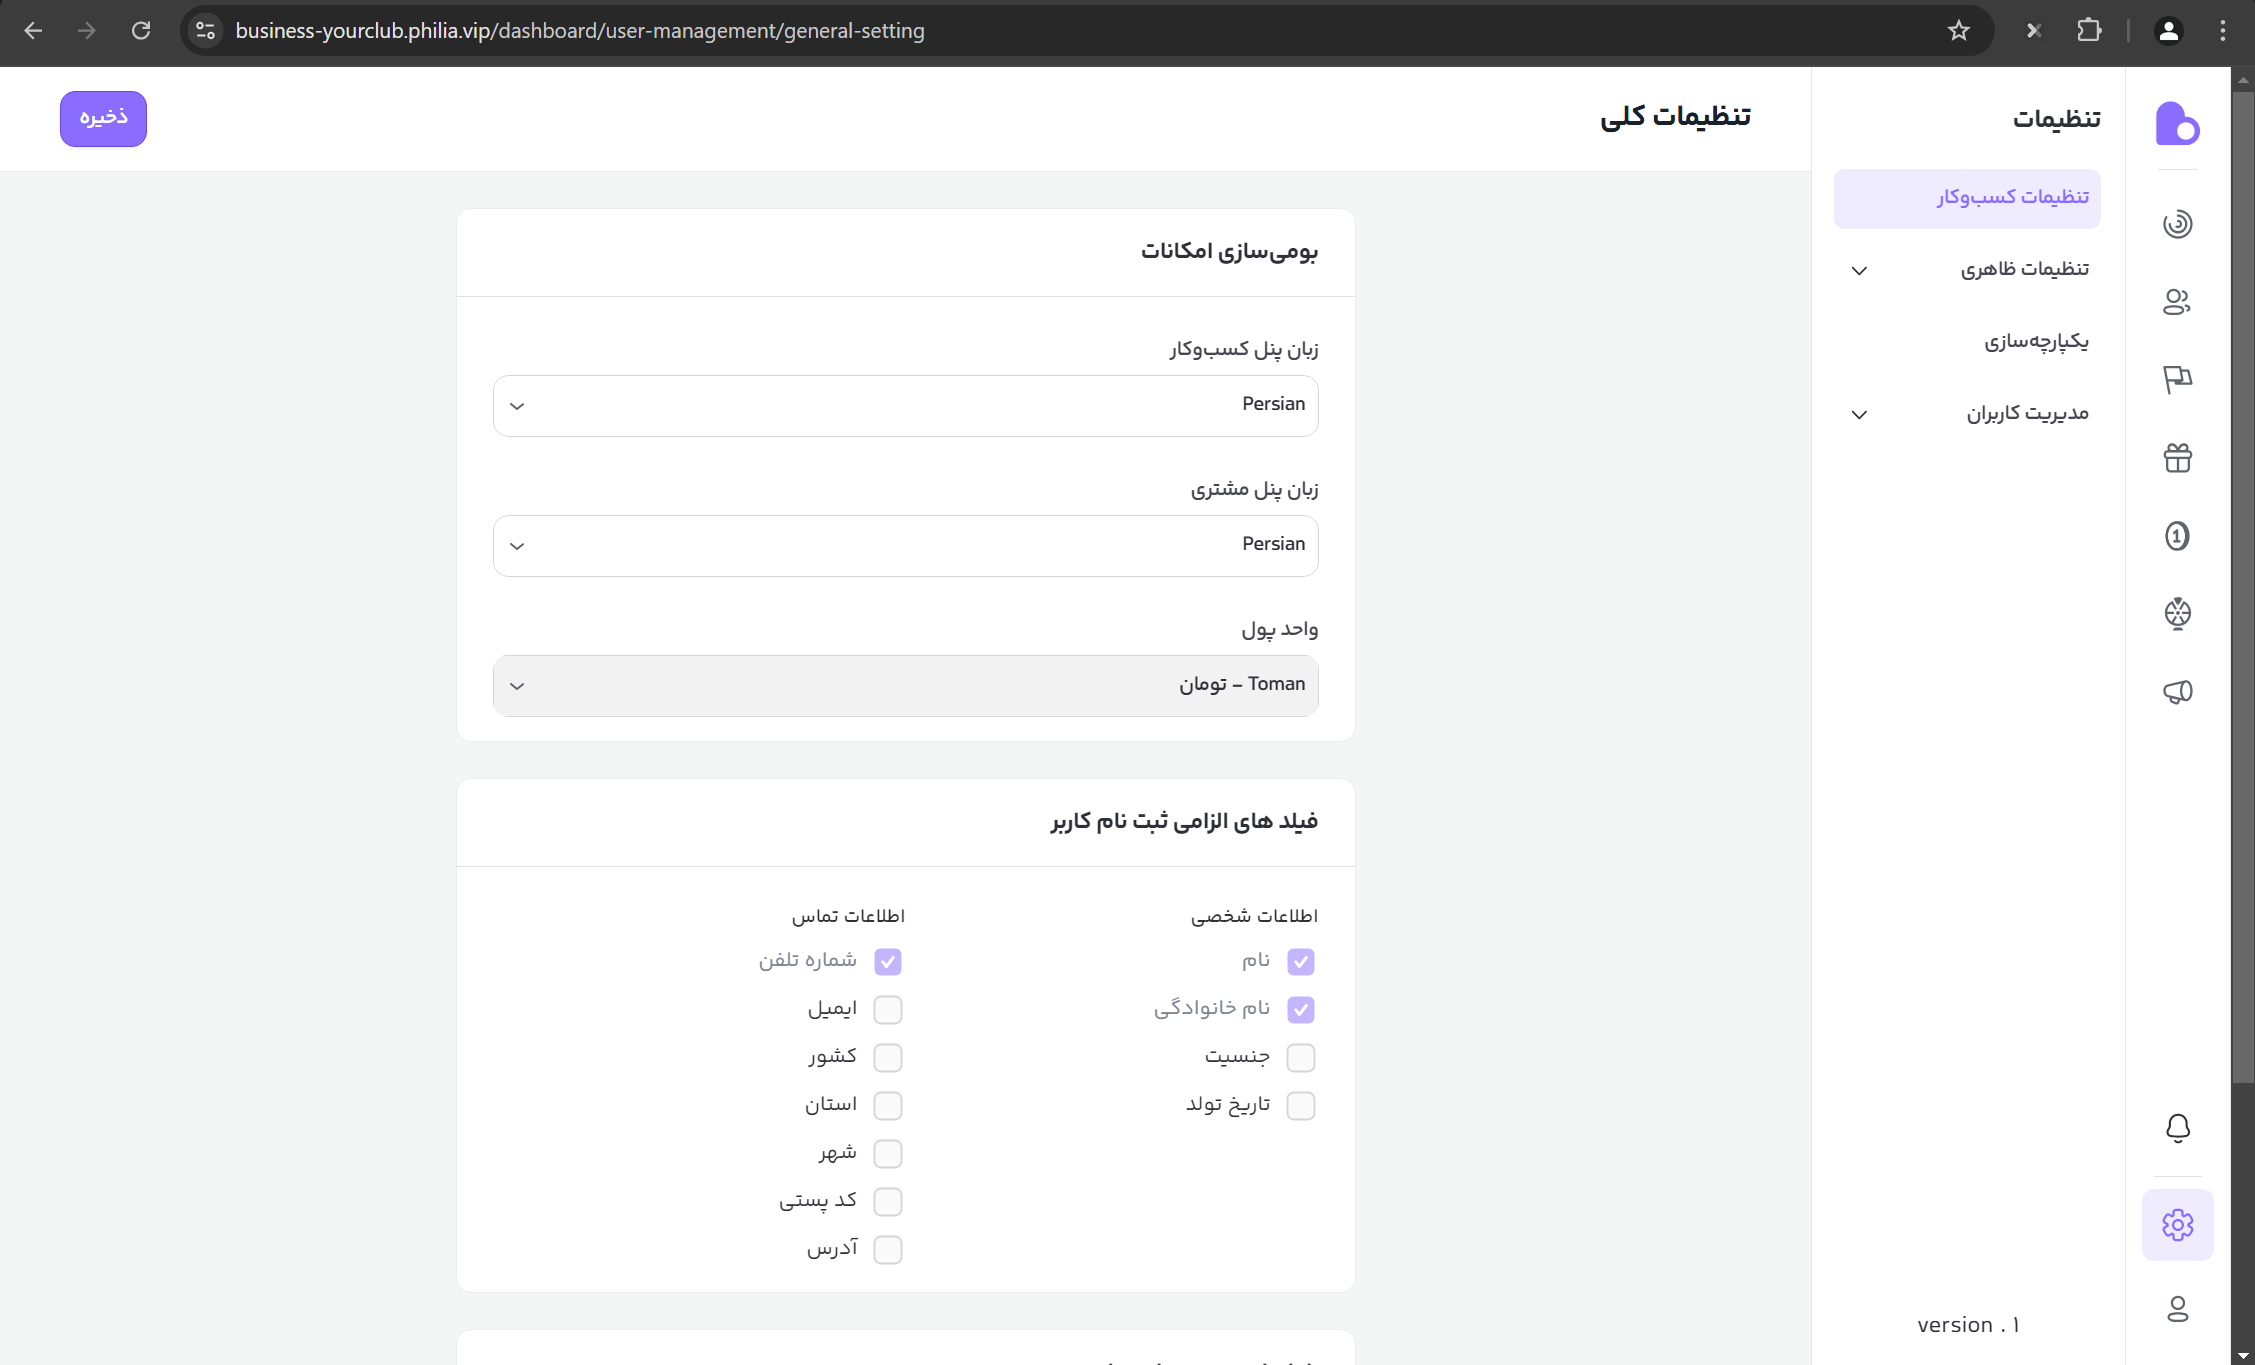Open the flag icon in the sidebar
2255x1365 pixels.
click(x=2177, y=379)
